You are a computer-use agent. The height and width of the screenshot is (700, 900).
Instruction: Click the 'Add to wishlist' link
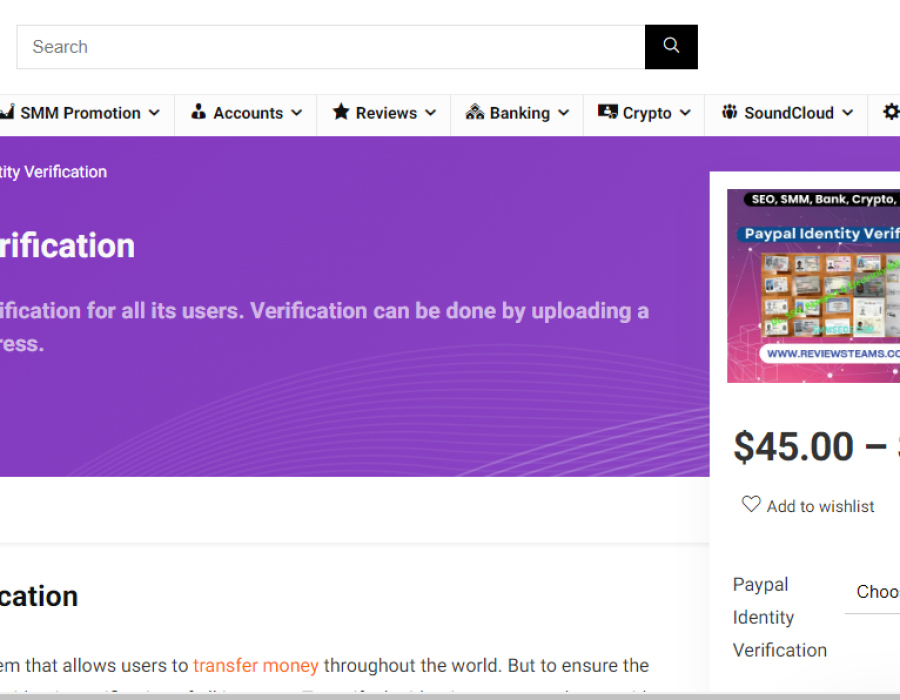point(820,506)
